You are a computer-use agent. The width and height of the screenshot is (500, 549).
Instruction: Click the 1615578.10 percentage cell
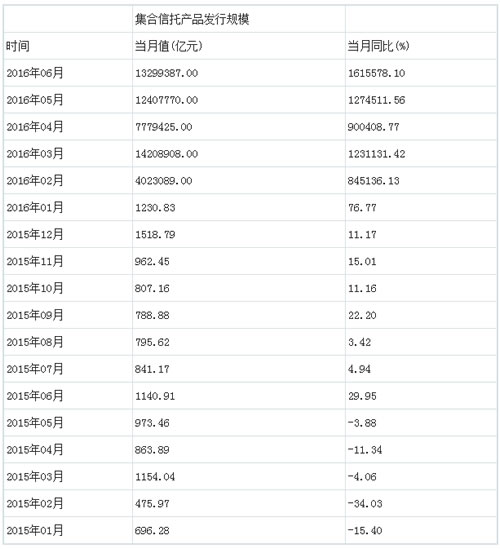click(376, 73)
